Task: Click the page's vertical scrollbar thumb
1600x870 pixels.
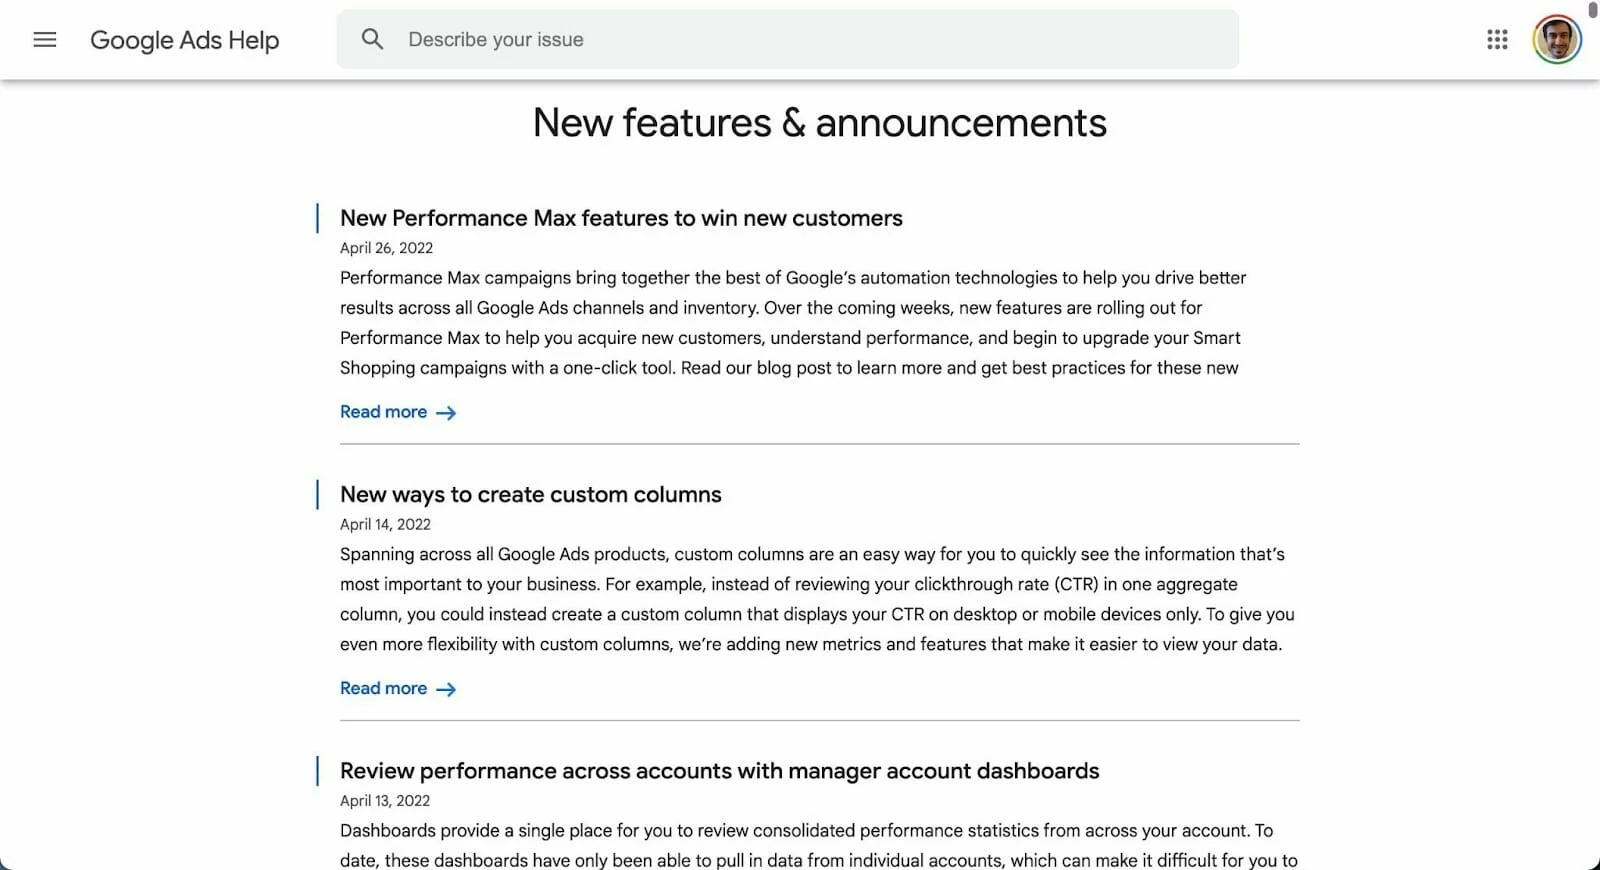Action: [x=1593, y=10]
